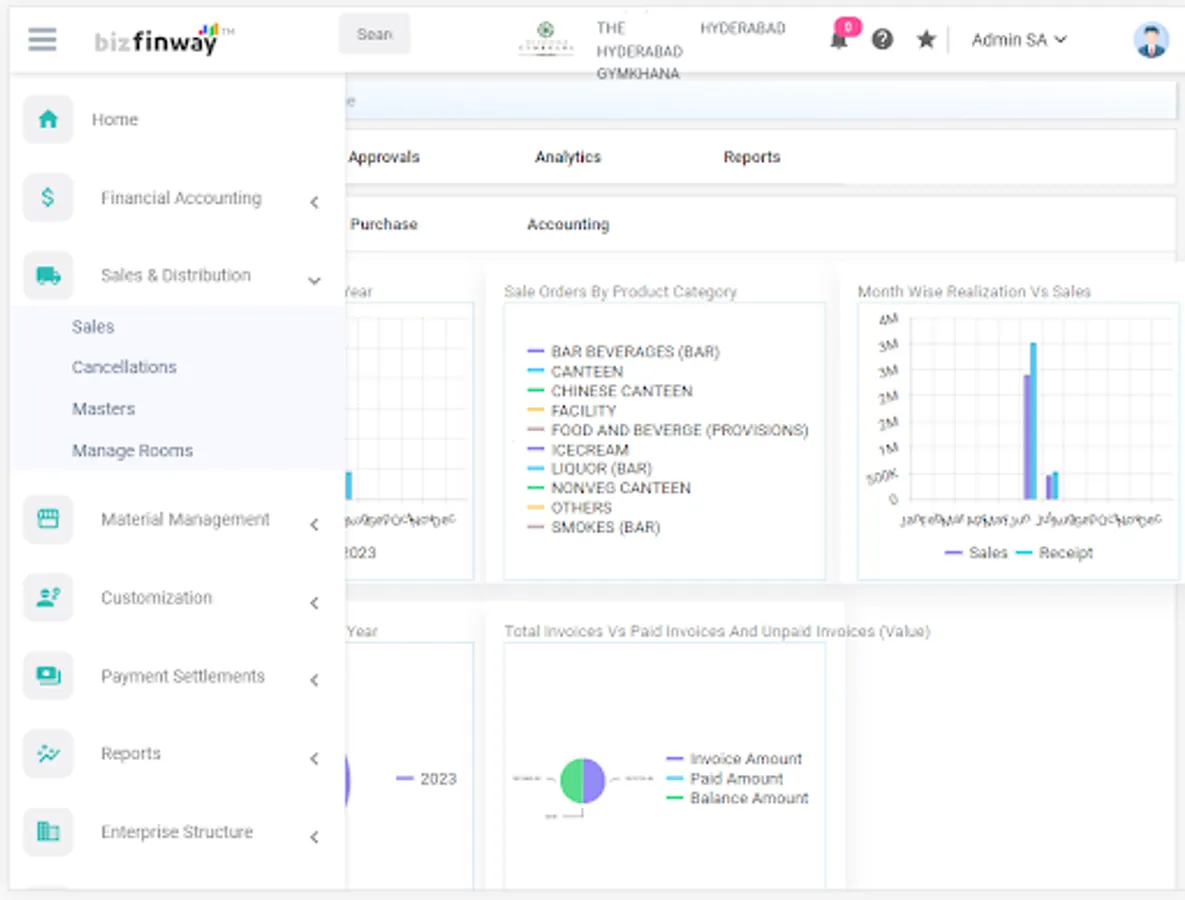The image size is (1185, 900).
Task: Click in the Search input field
Action: coord(374,34)
